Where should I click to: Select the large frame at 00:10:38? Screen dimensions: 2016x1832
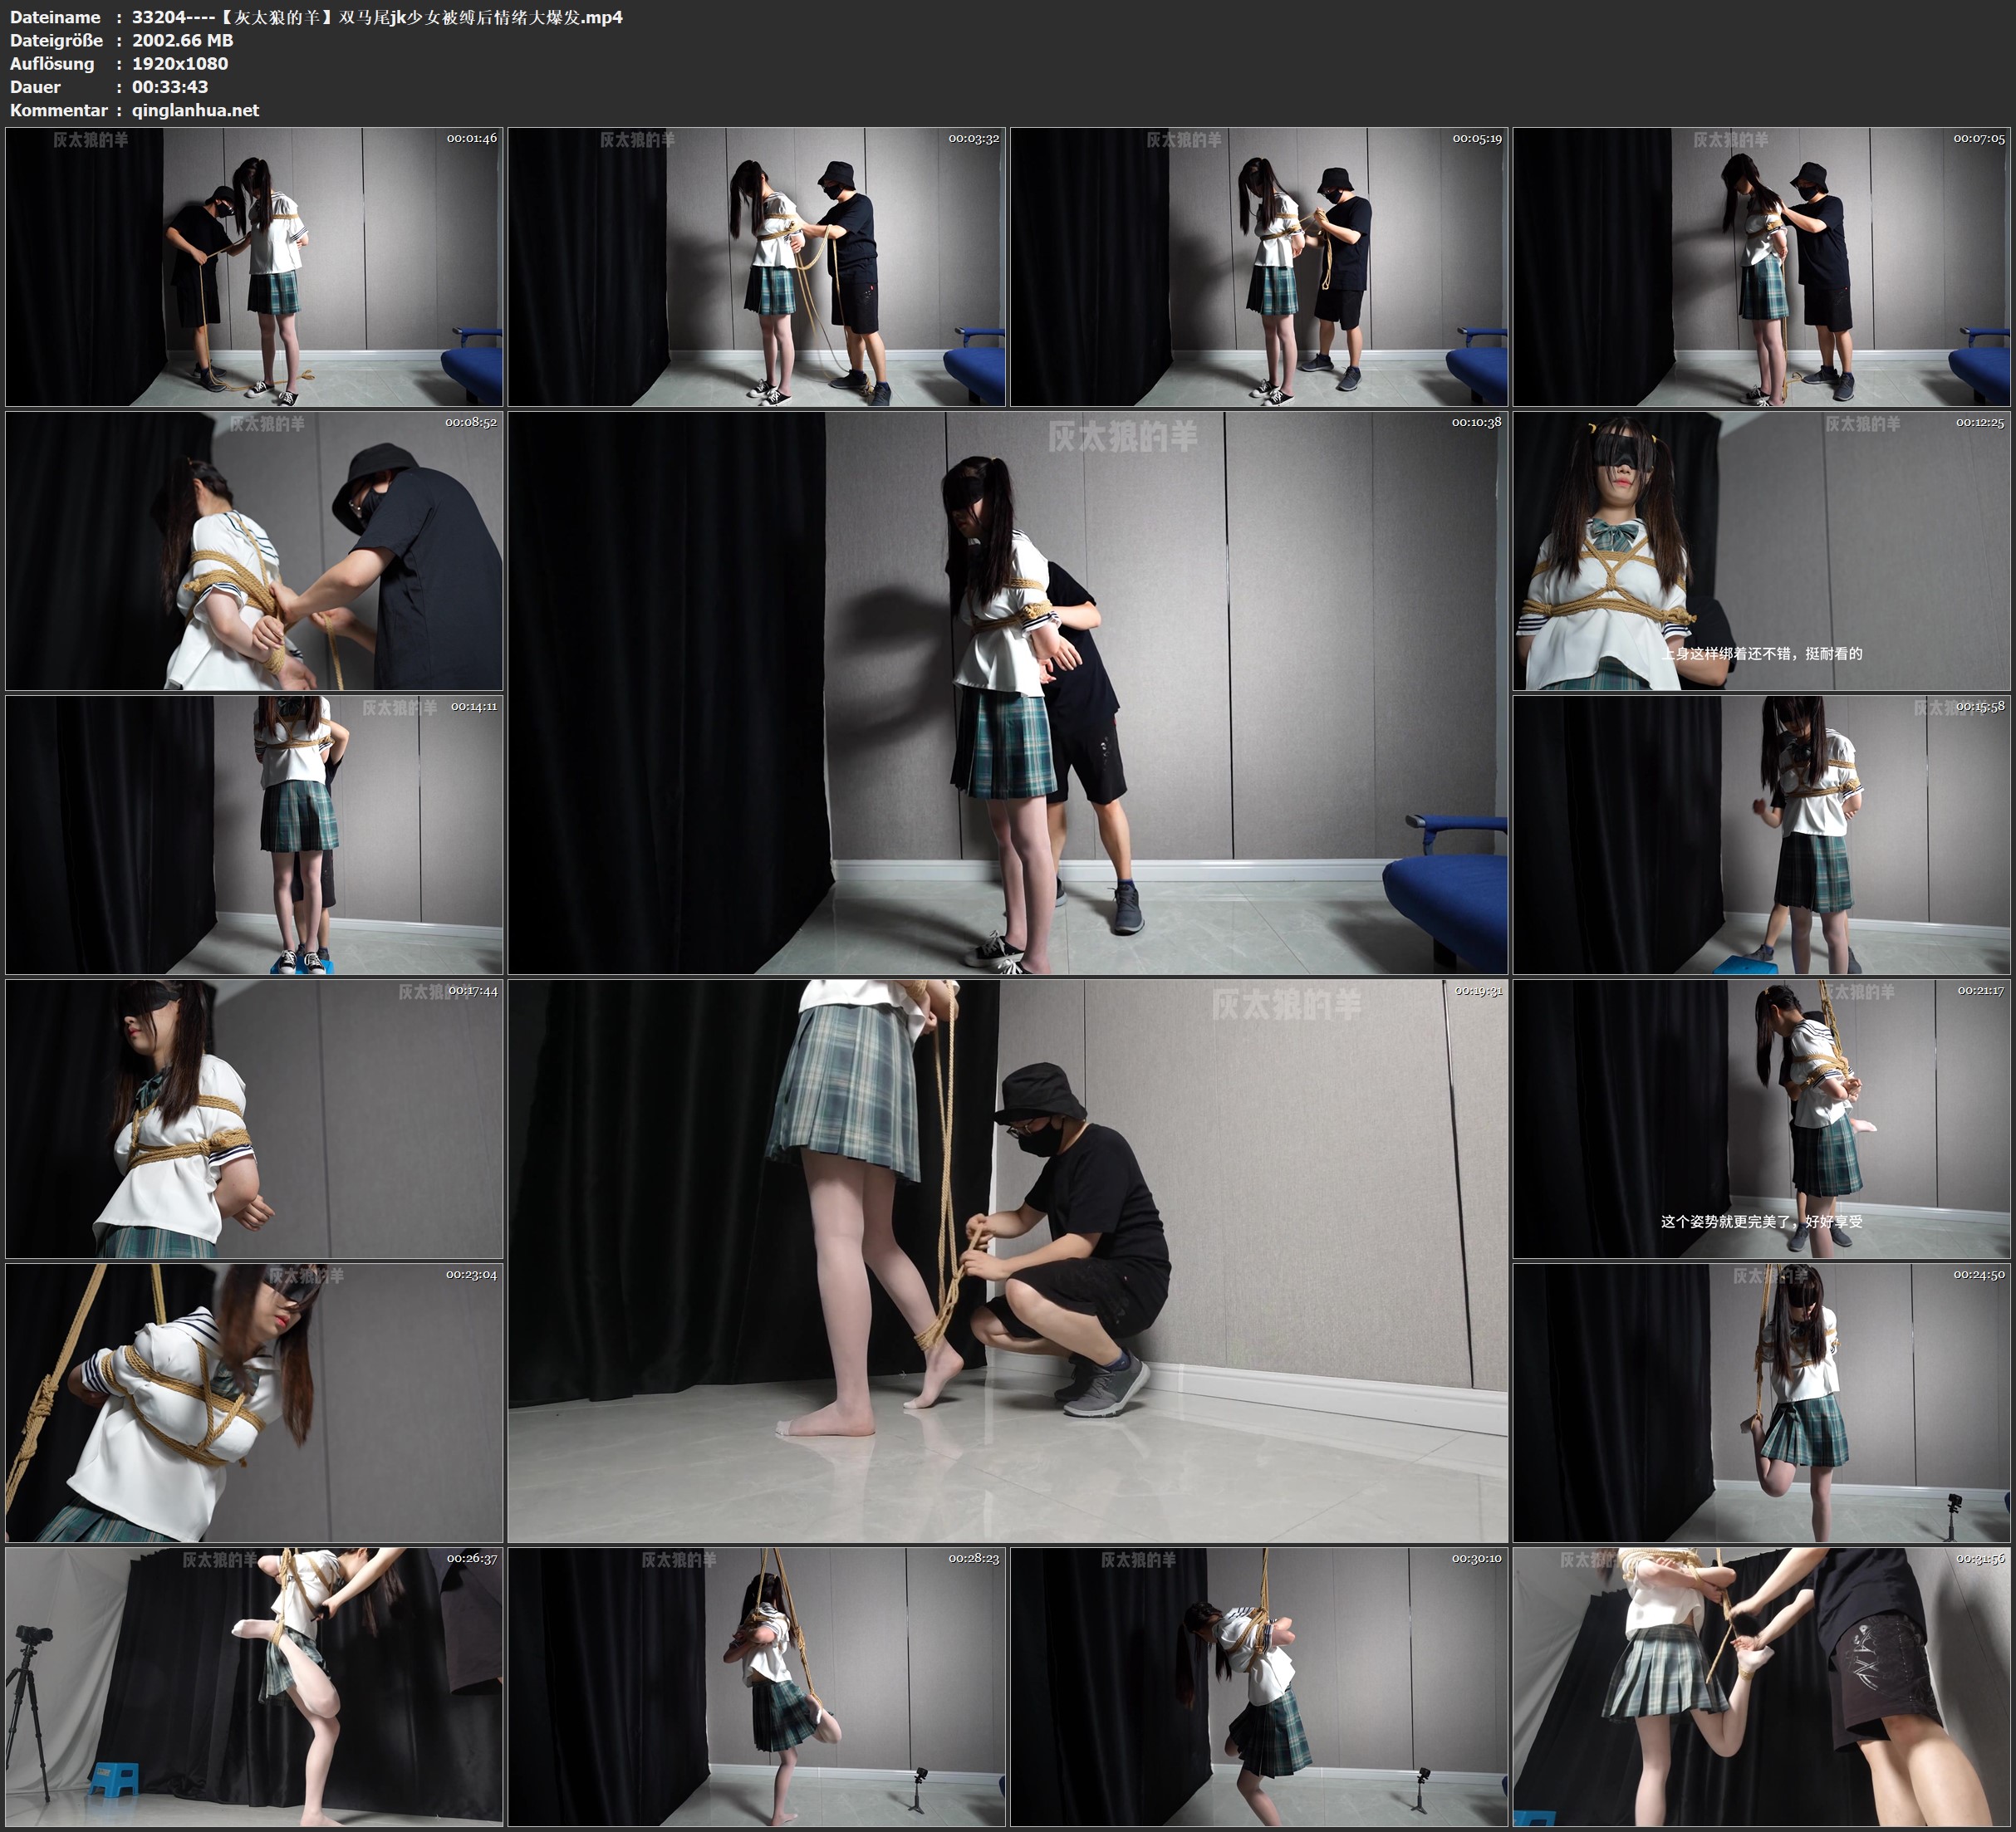(x=1007, y=692)
